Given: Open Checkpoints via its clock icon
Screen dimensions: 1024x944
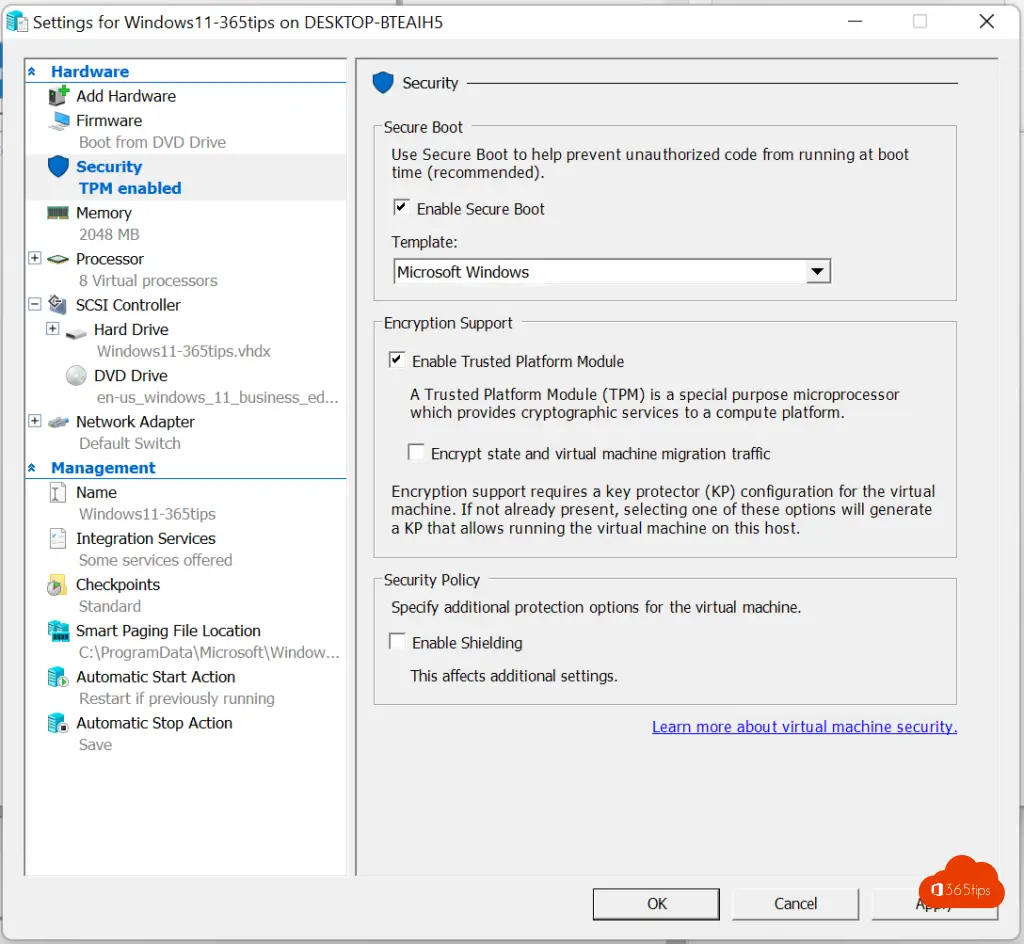Looking at the screenshot, I should pyautogui.click(x=57, y=585).
